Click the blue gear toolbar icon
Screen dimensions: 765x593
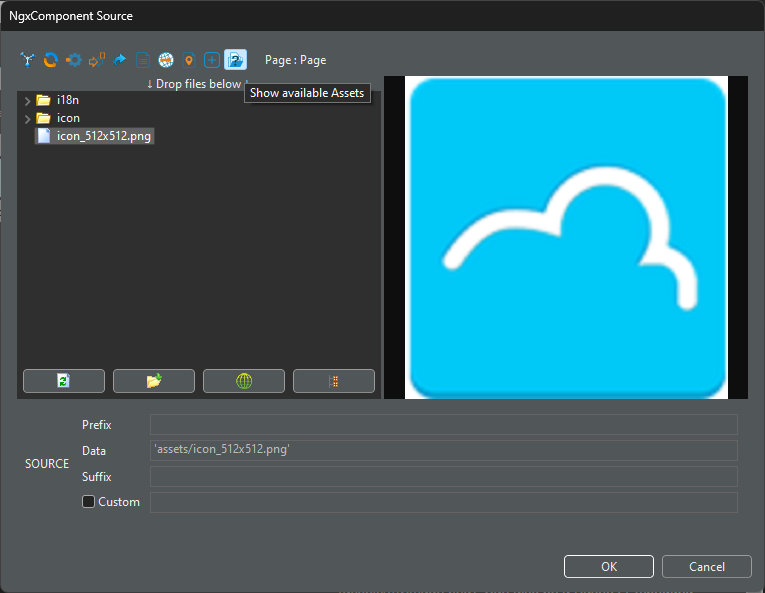coord(74,60)
